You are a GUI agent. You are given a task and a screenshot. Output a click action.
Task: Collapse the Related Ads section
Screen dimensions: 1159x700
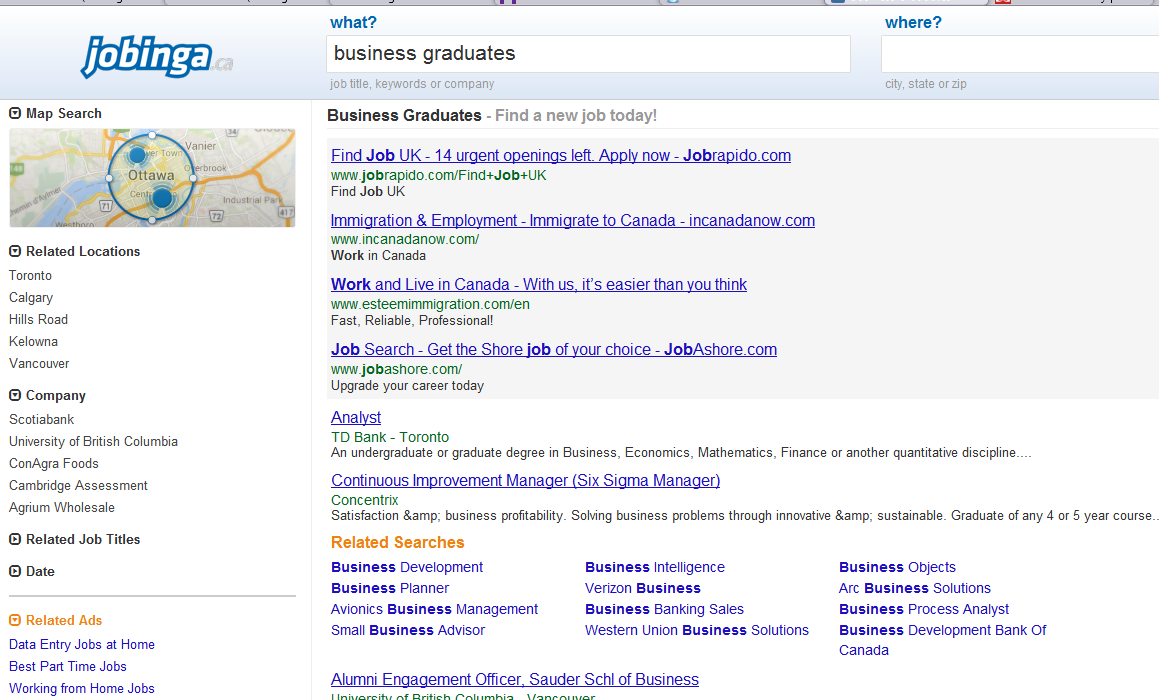pyautogui.click(x=15, y=621)
